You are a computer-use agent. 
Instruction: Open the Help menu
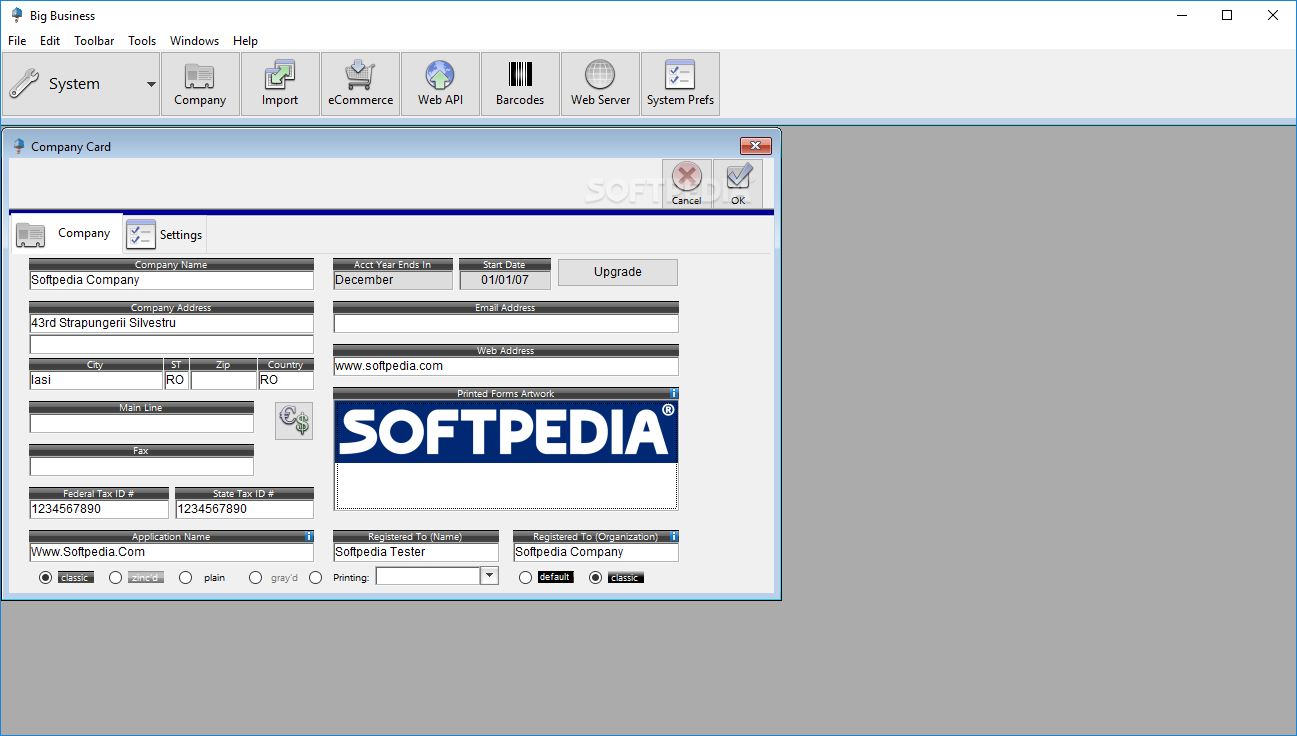tap(245, 41)
